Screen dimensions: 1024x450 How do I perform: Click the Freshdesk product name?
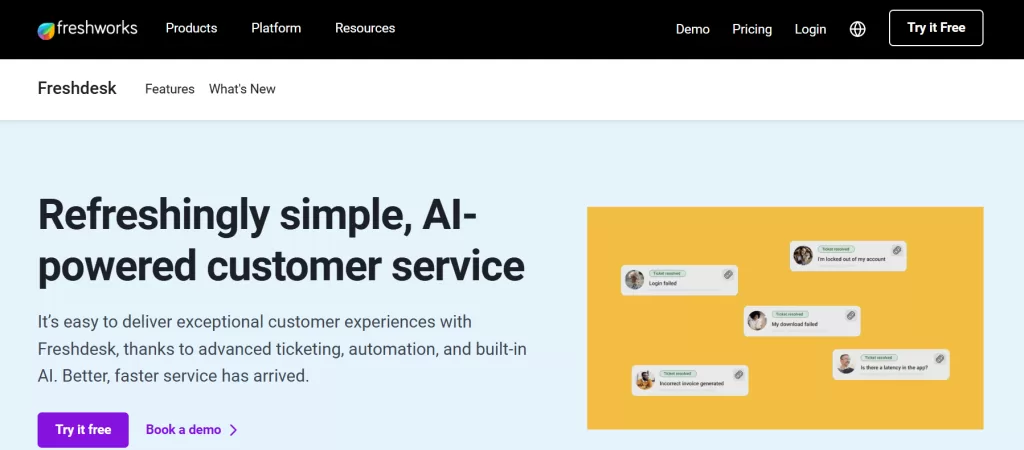click(x=77, y=88)
